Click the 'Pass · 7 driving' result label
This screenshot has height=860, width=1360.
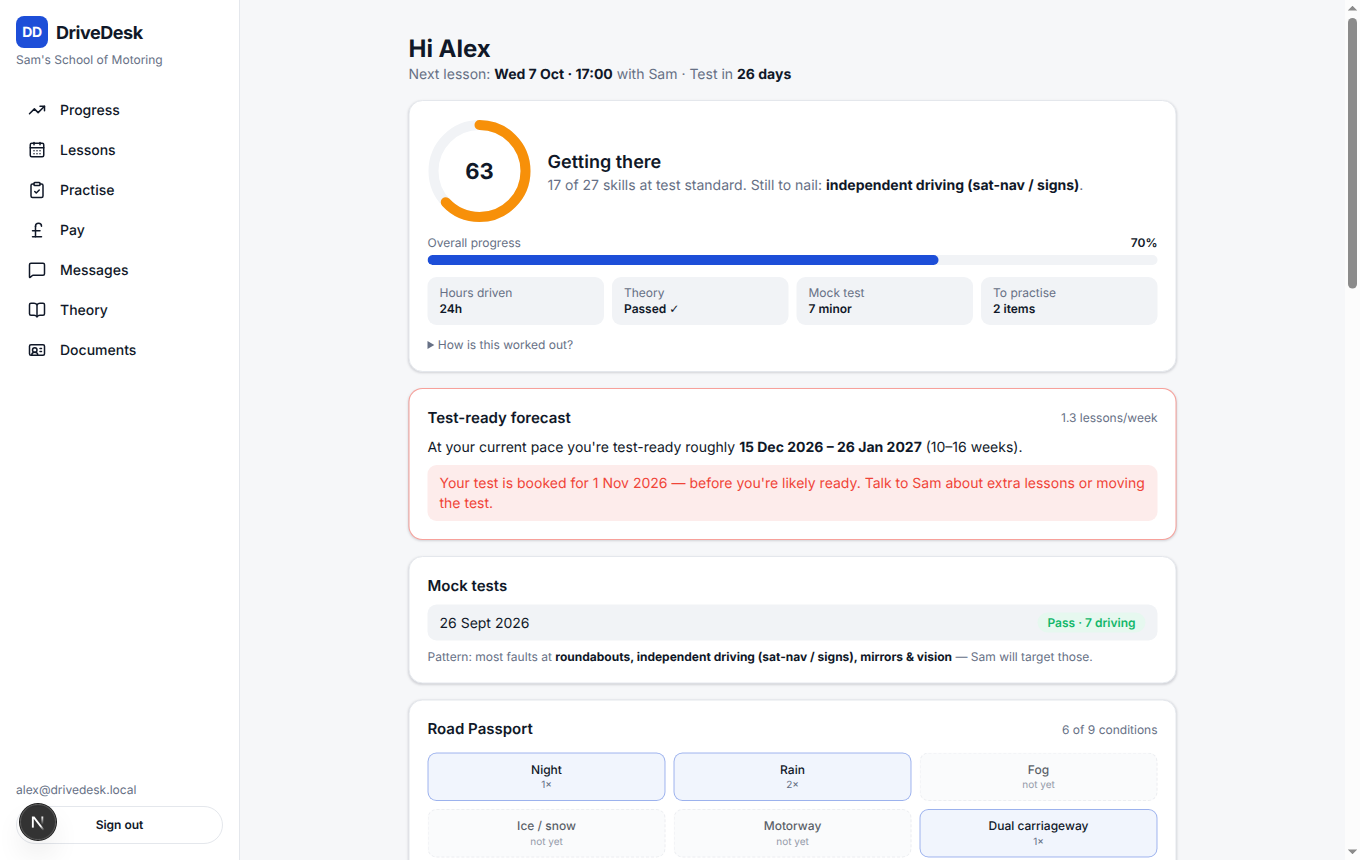[x=1091, y=623]
